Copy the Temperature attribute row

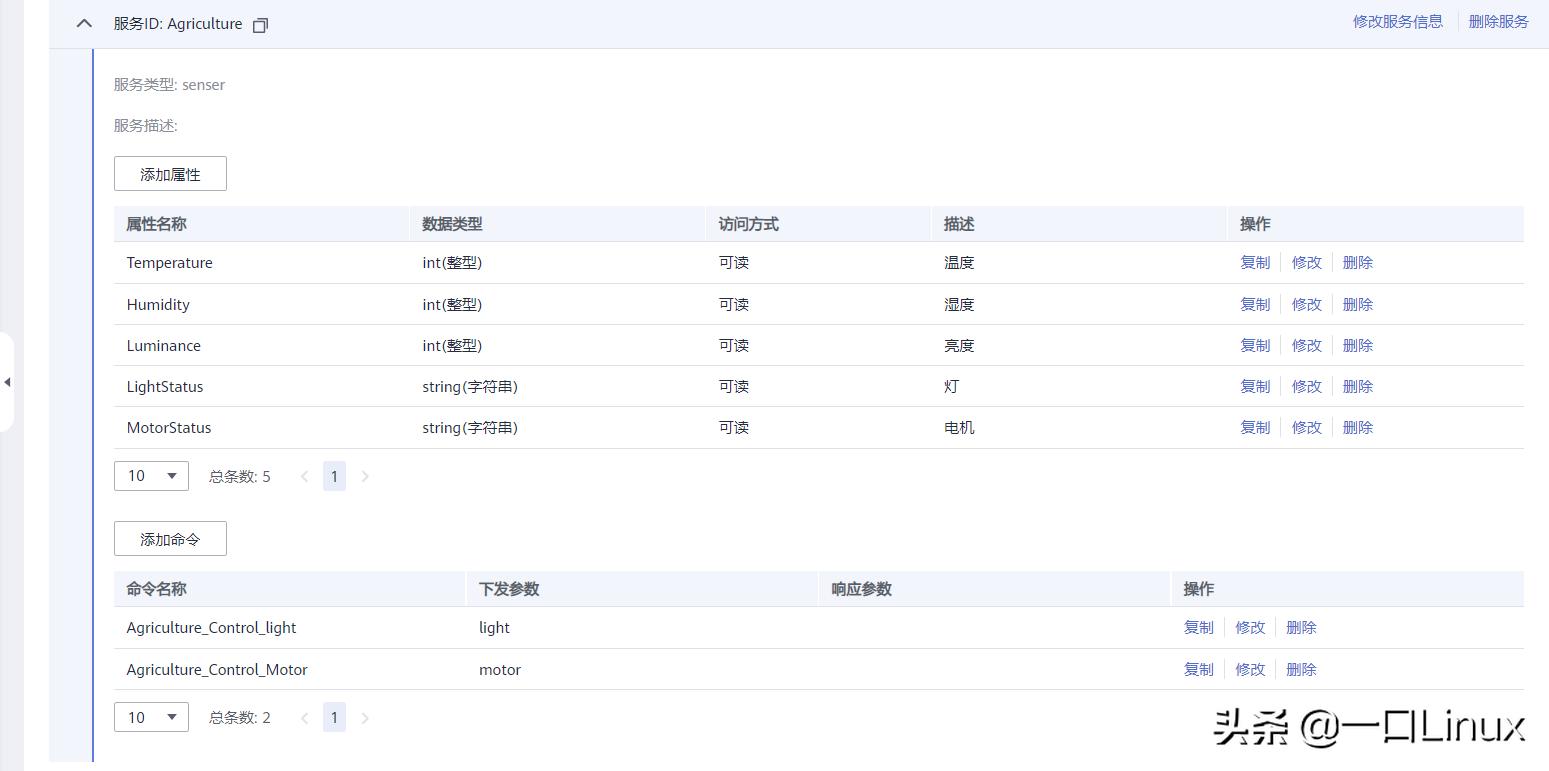[x=1254, y=262]
